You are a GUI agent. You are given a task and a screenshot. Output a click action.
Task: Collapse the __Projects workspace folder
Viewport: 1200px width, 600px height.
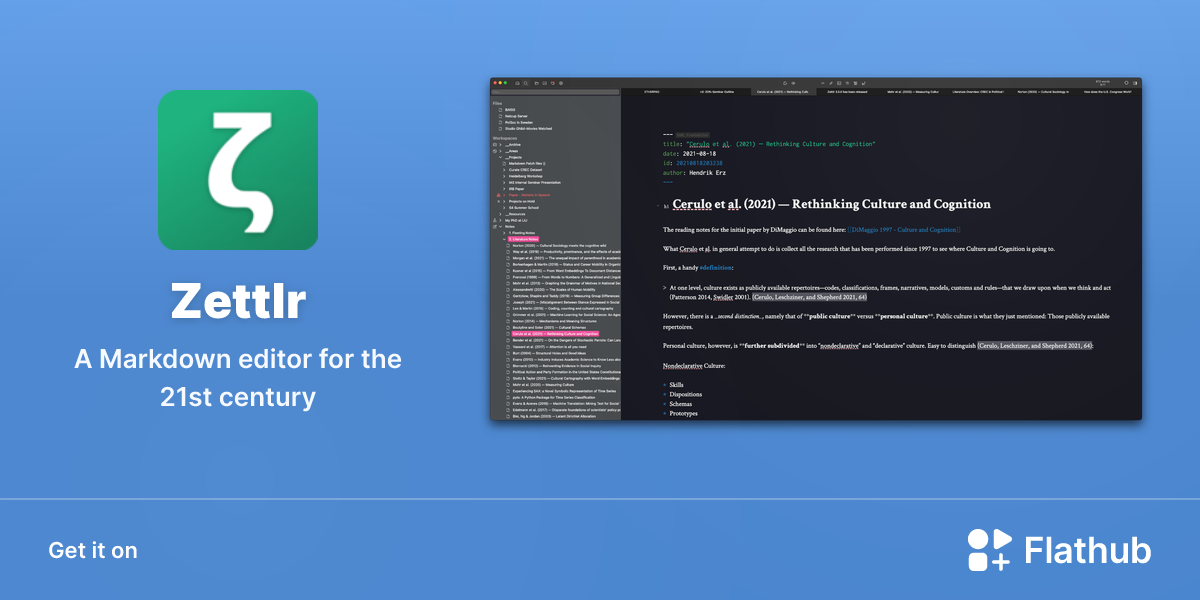[500, 157]
